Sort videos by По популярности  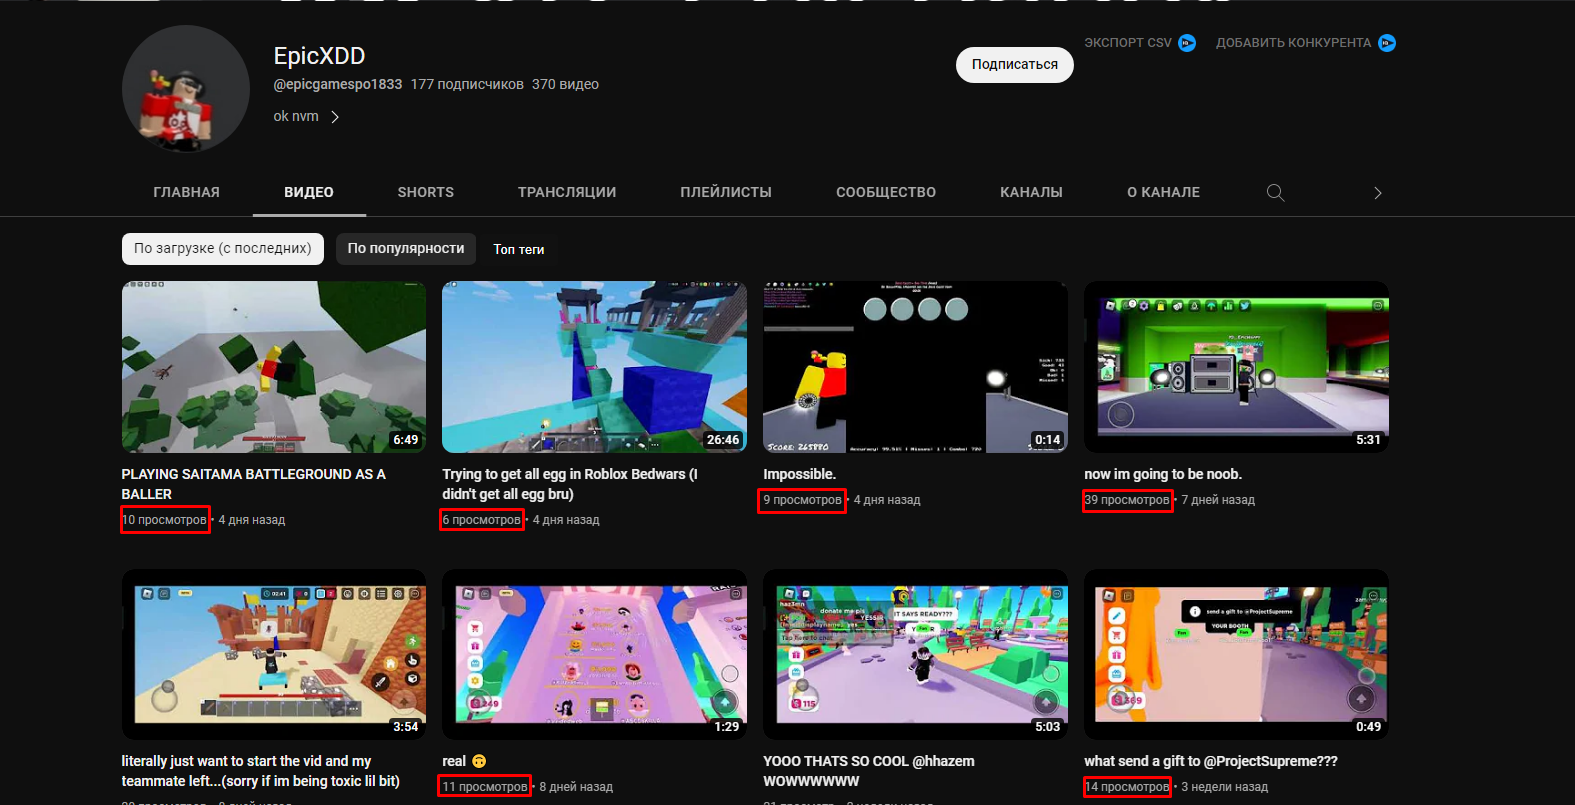click(x=406, y=249)
